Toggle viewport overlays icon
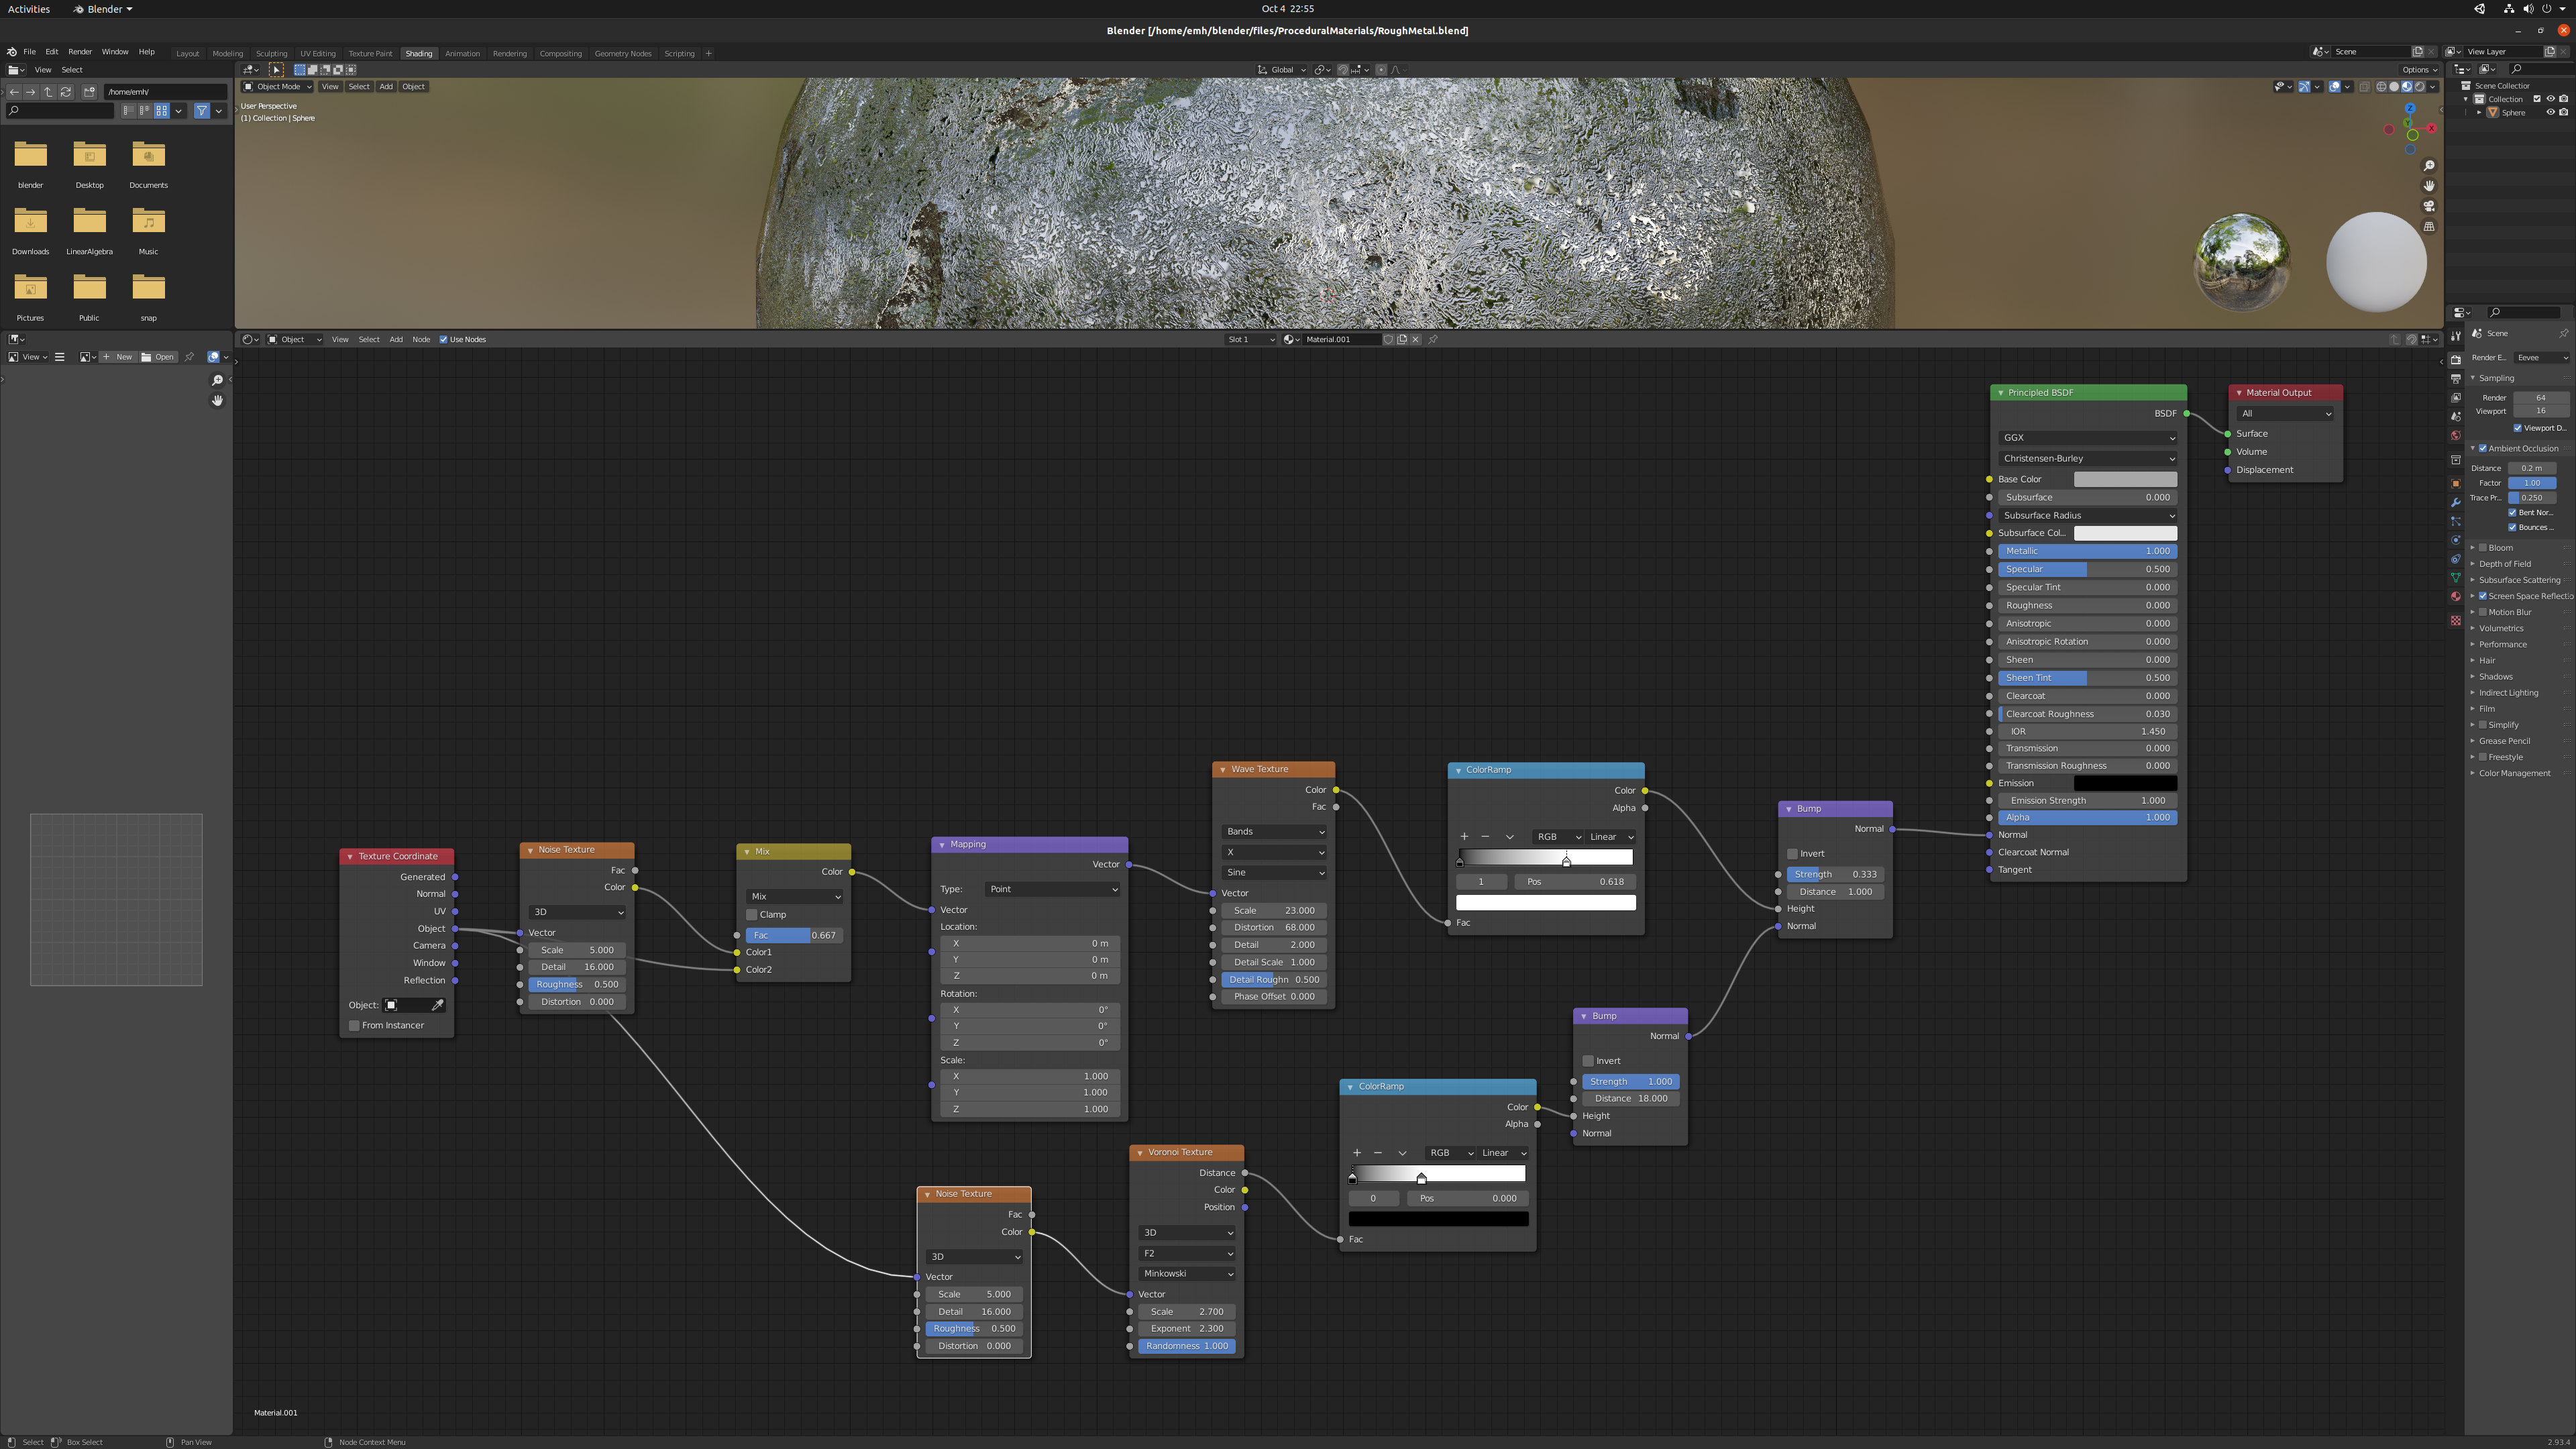Viewport: 2576px width, 1449px height. 2334,87
